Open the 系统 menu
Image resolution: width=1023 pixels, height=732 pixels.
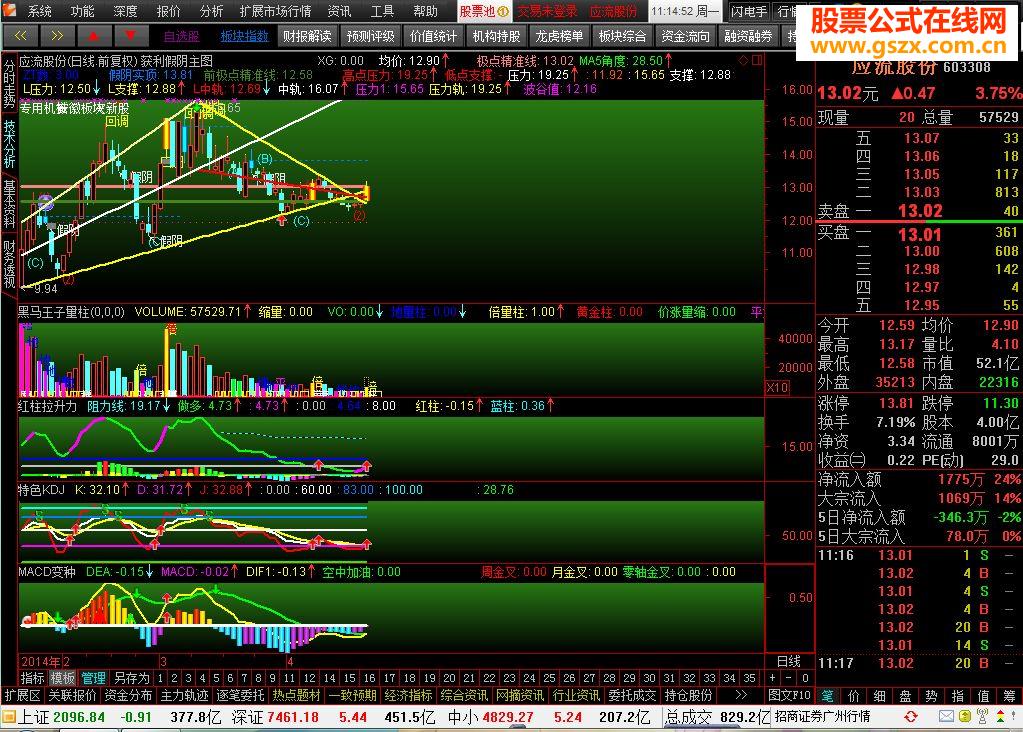[x=40, y=11]
